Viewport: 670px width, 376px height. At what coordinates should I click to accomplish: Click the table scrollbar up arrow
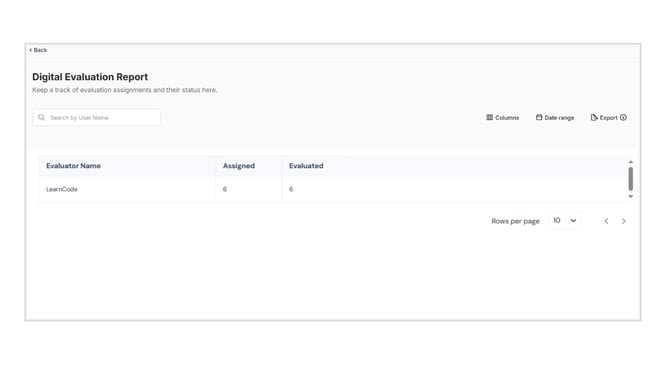click(631, 162)
